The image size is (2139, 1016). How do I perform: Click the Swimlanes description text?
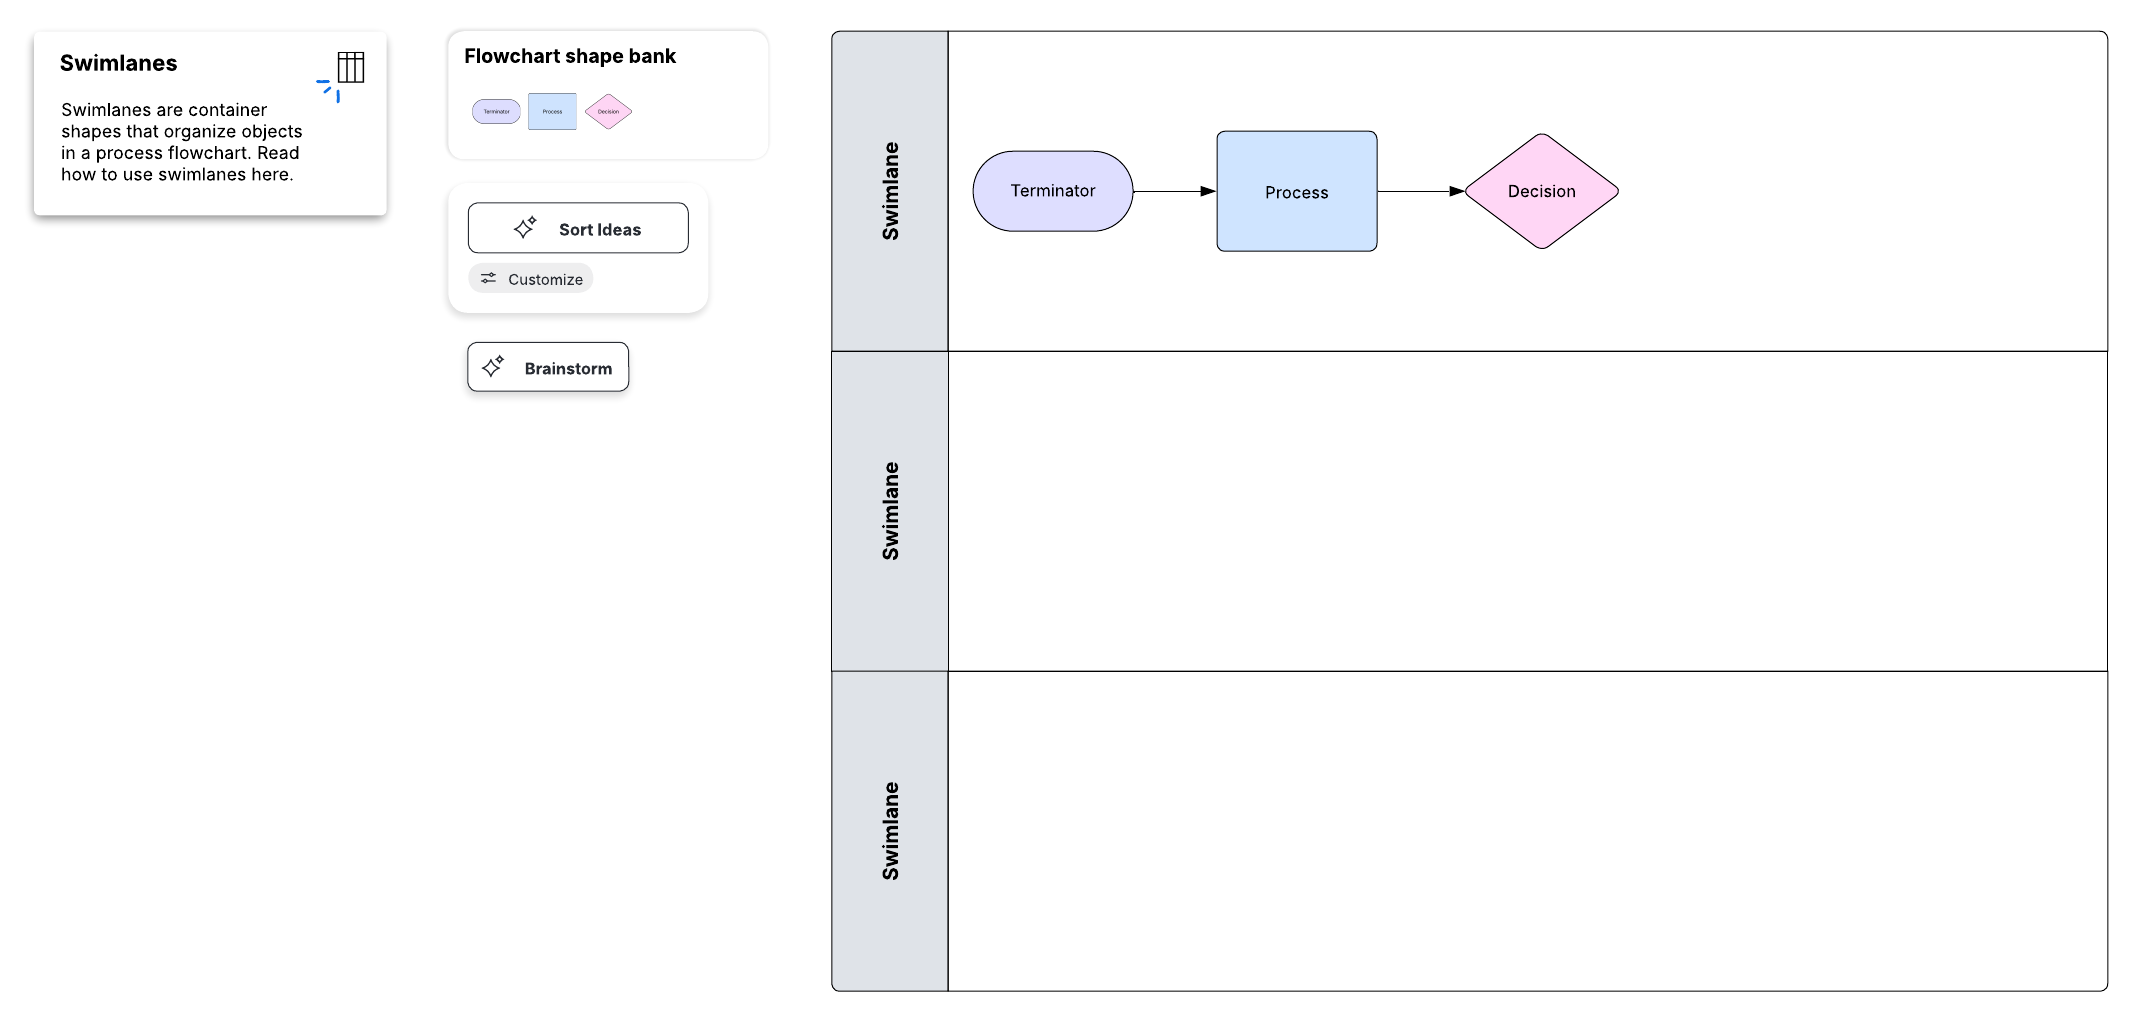tap(181, 142)
